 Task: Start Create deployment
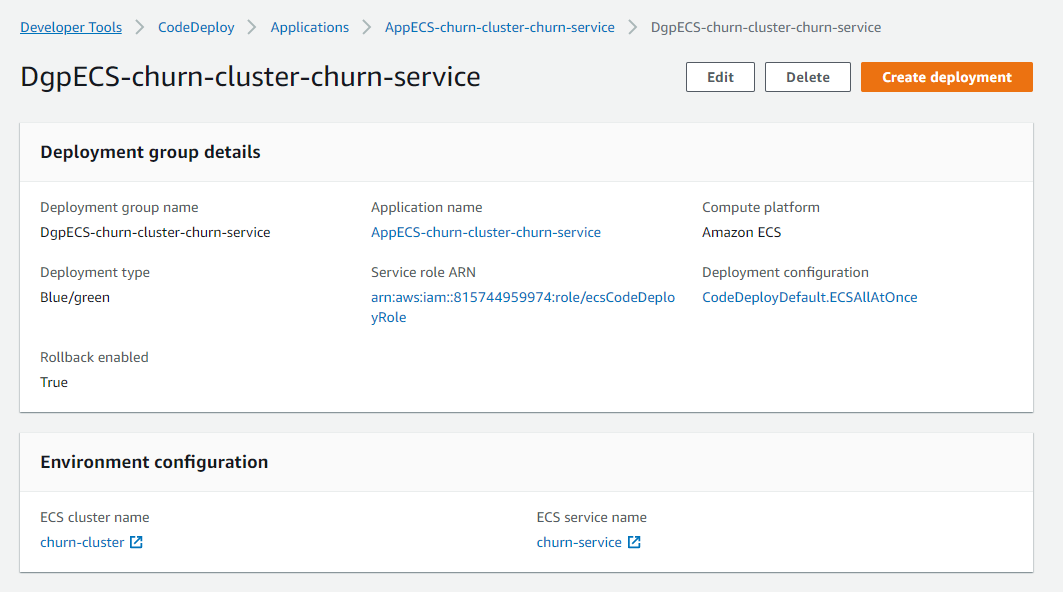946,77
